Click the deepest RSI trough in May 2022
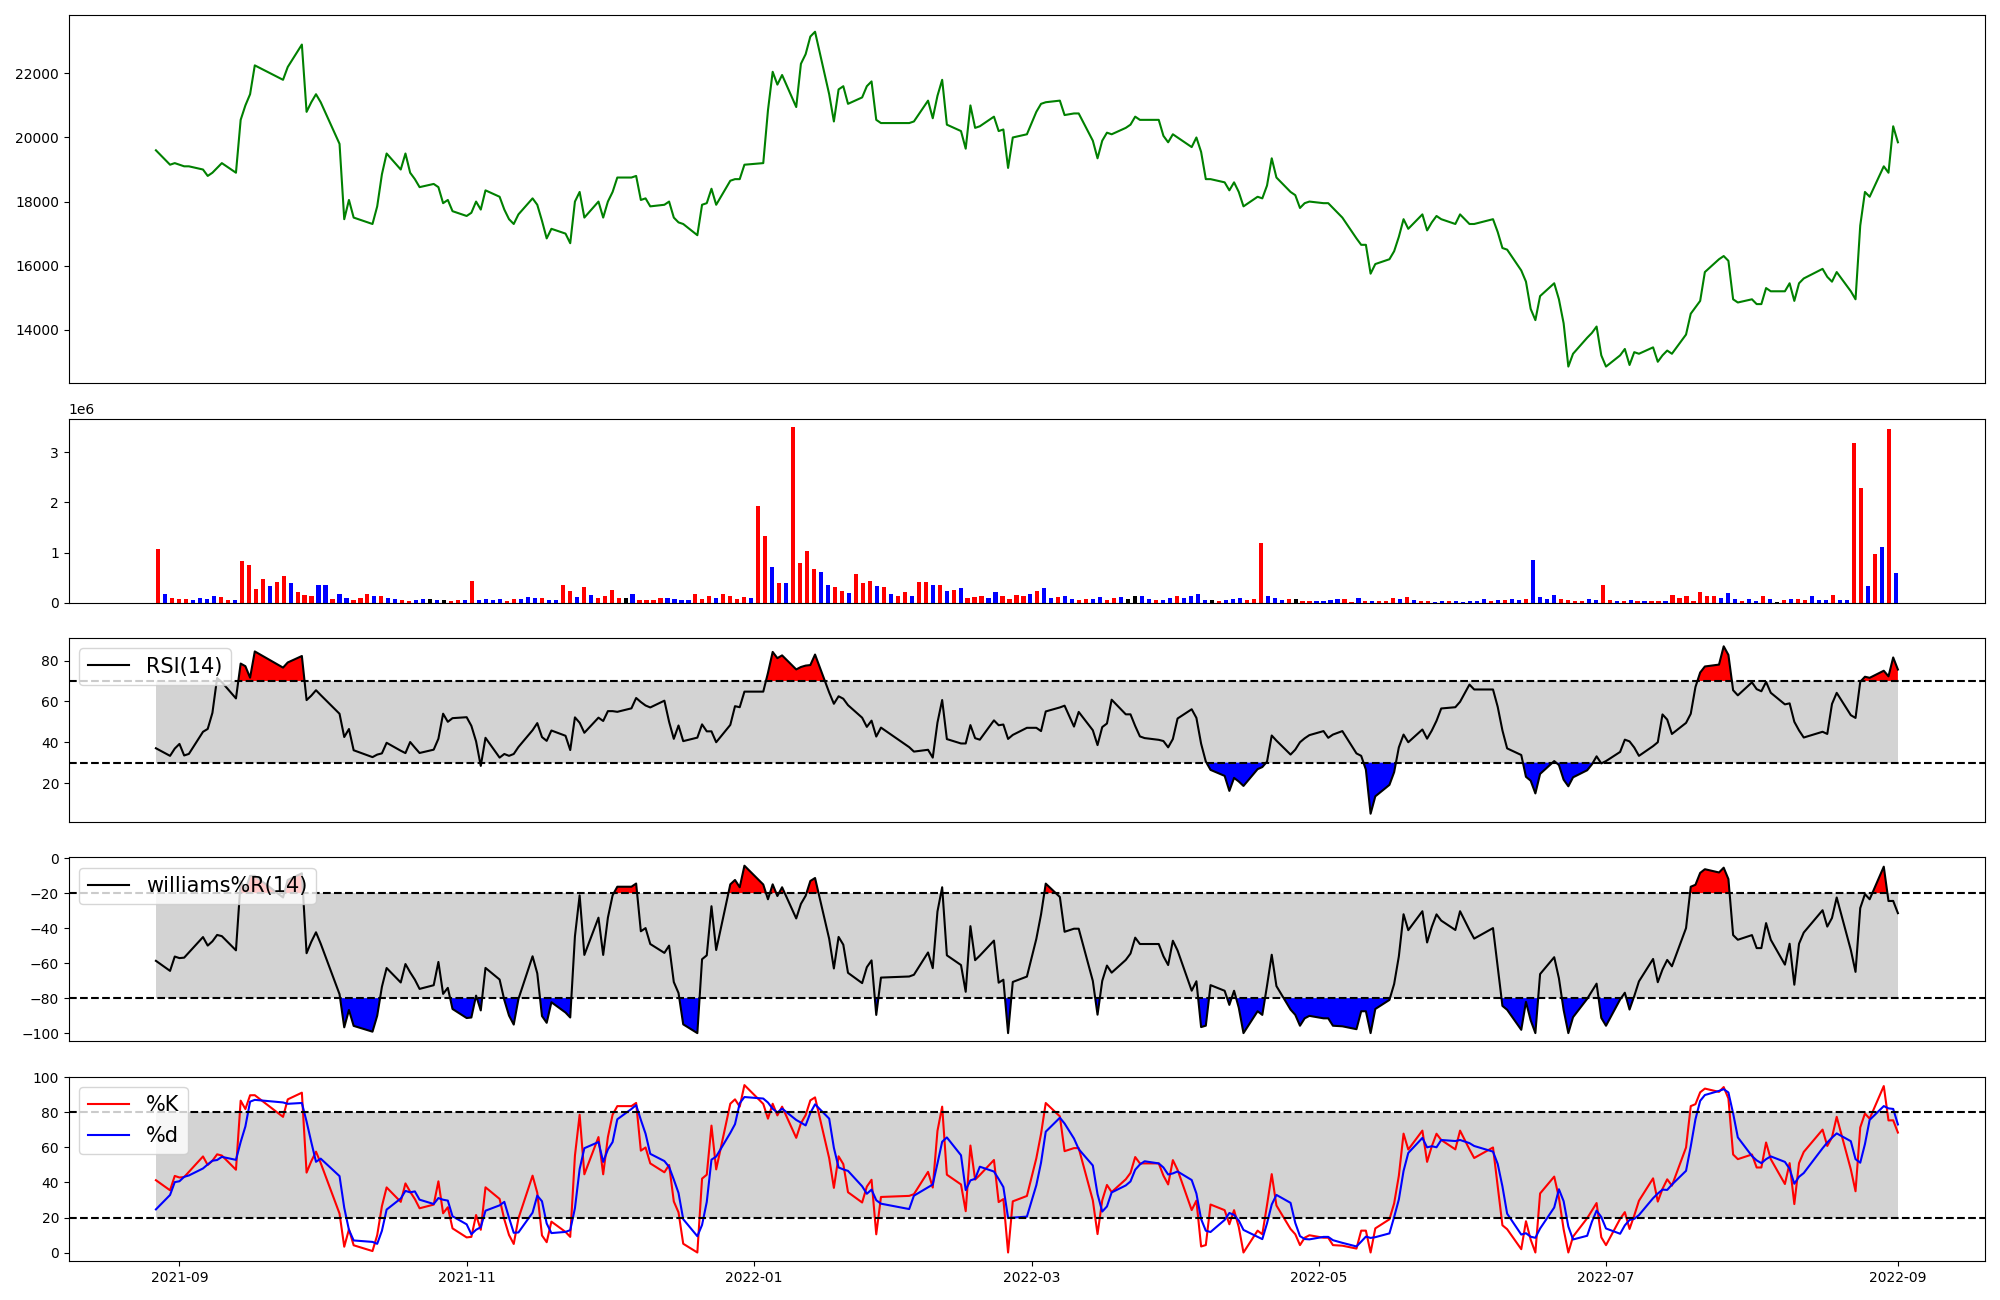Screen dimensions: 2000x1300 click(x=1370, y=812)
